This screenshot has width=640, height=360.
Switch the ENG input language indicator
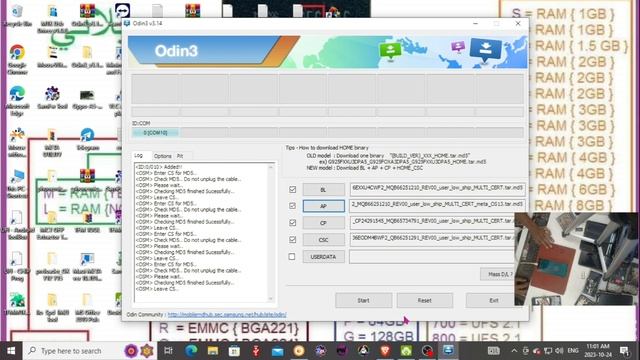(573, 351)
